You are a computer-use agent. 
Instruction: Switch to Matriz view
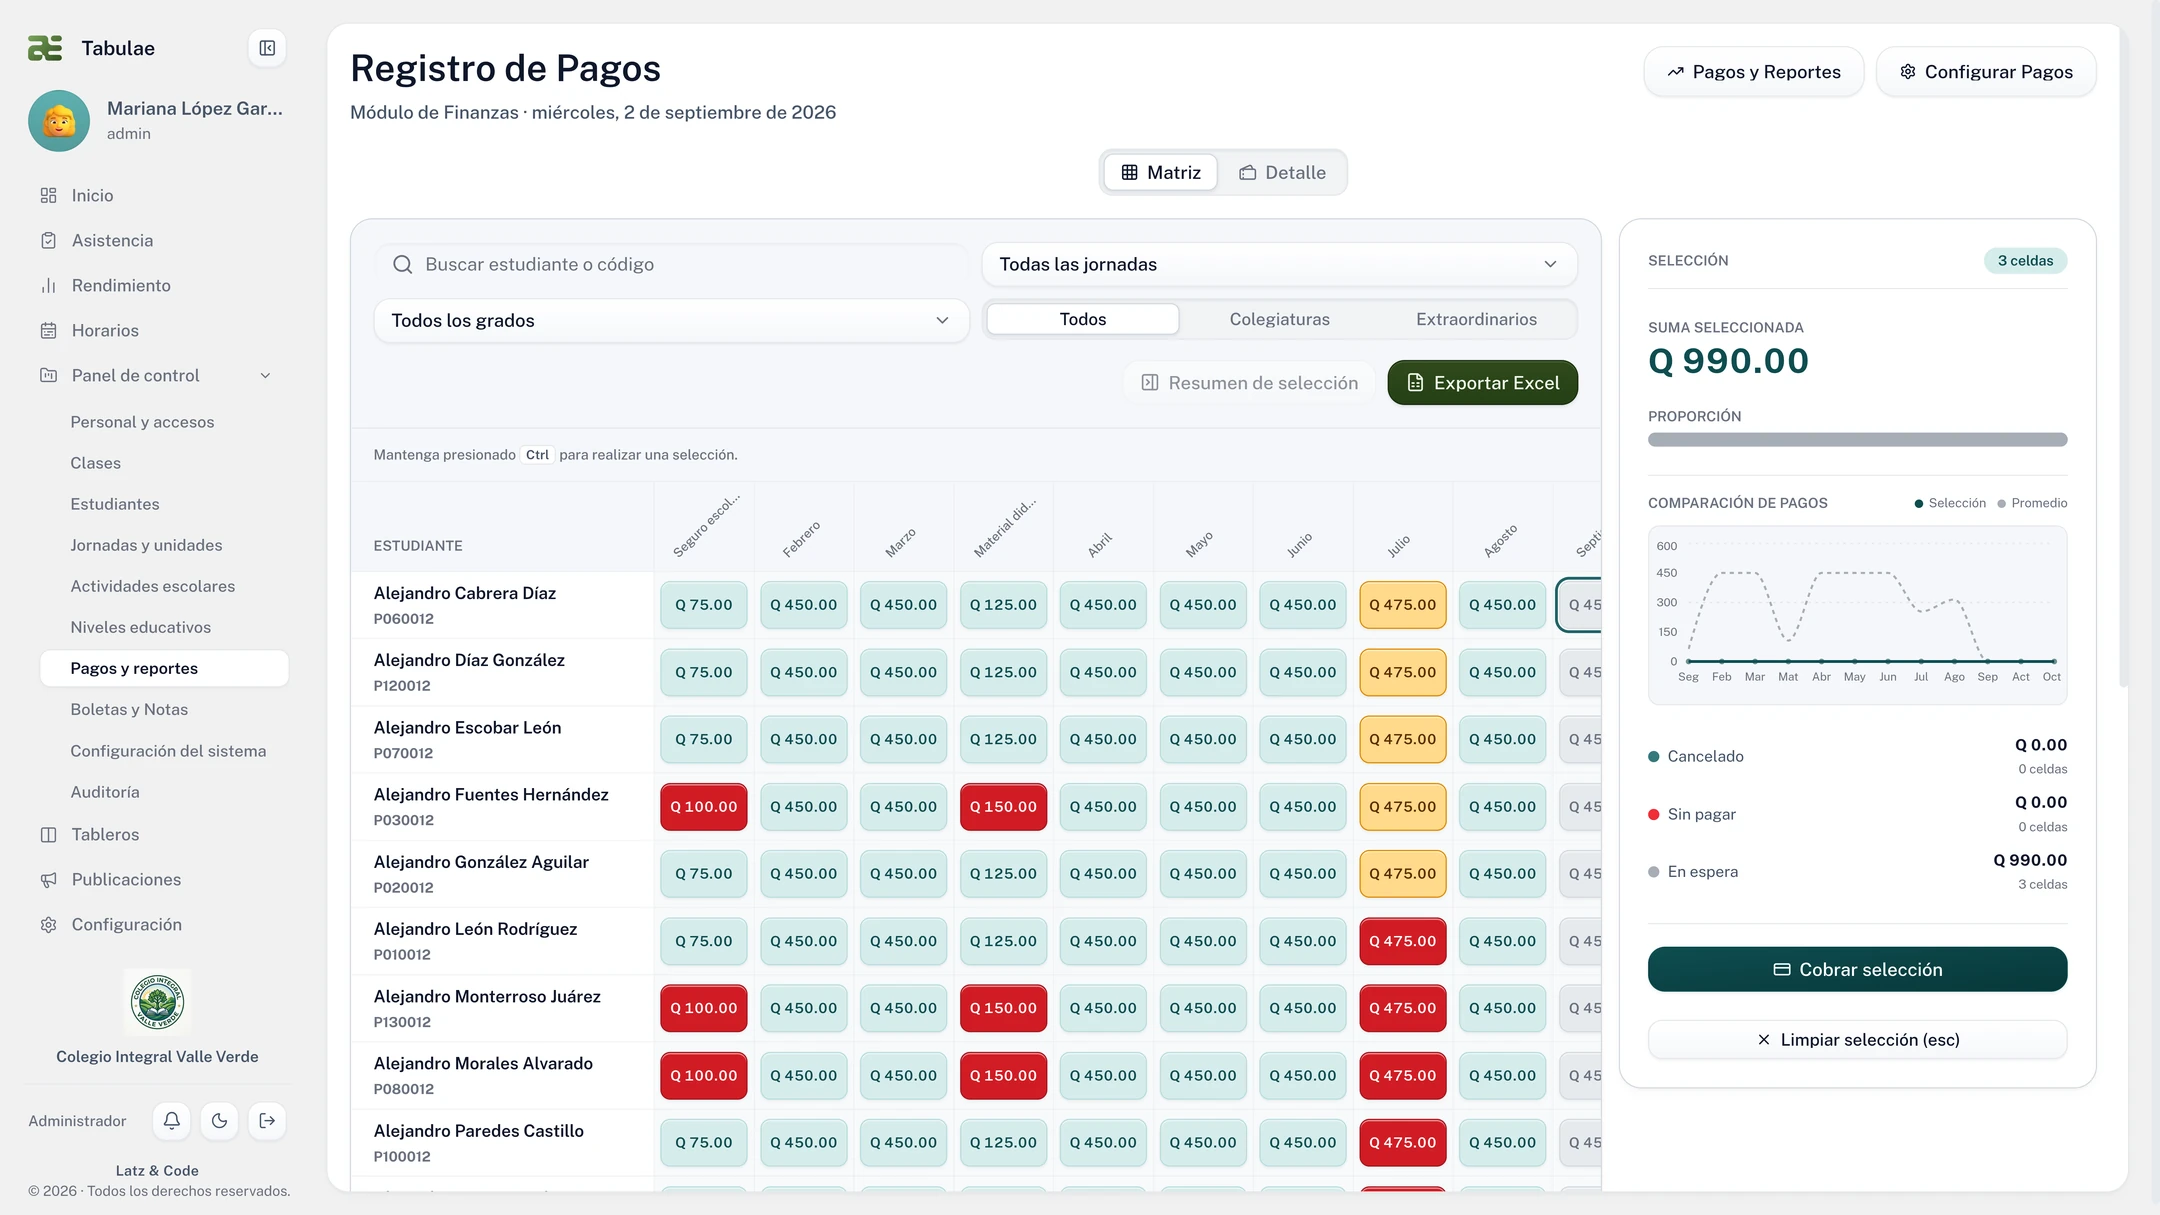click(1160, 173)
